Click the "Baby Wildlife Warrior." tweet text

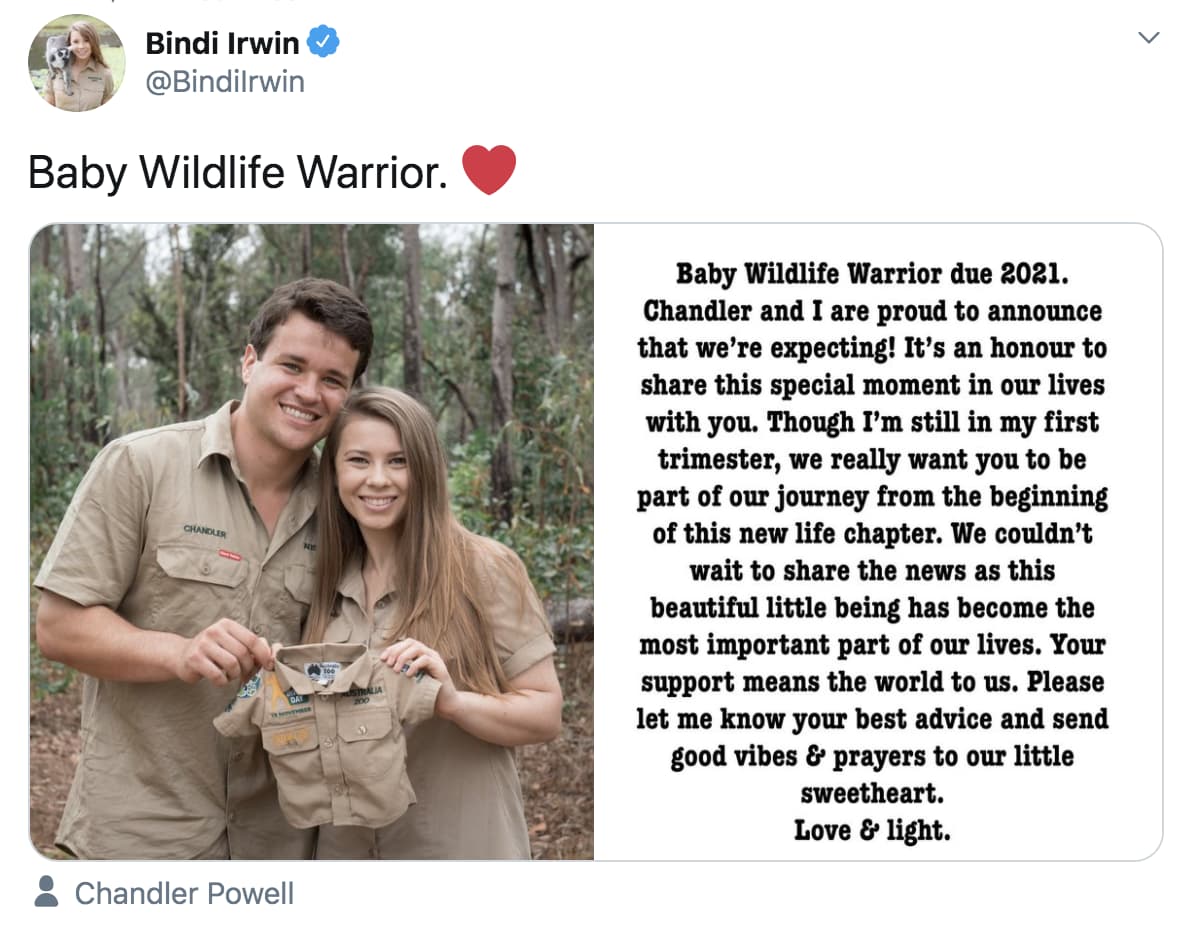pos(237,172)
